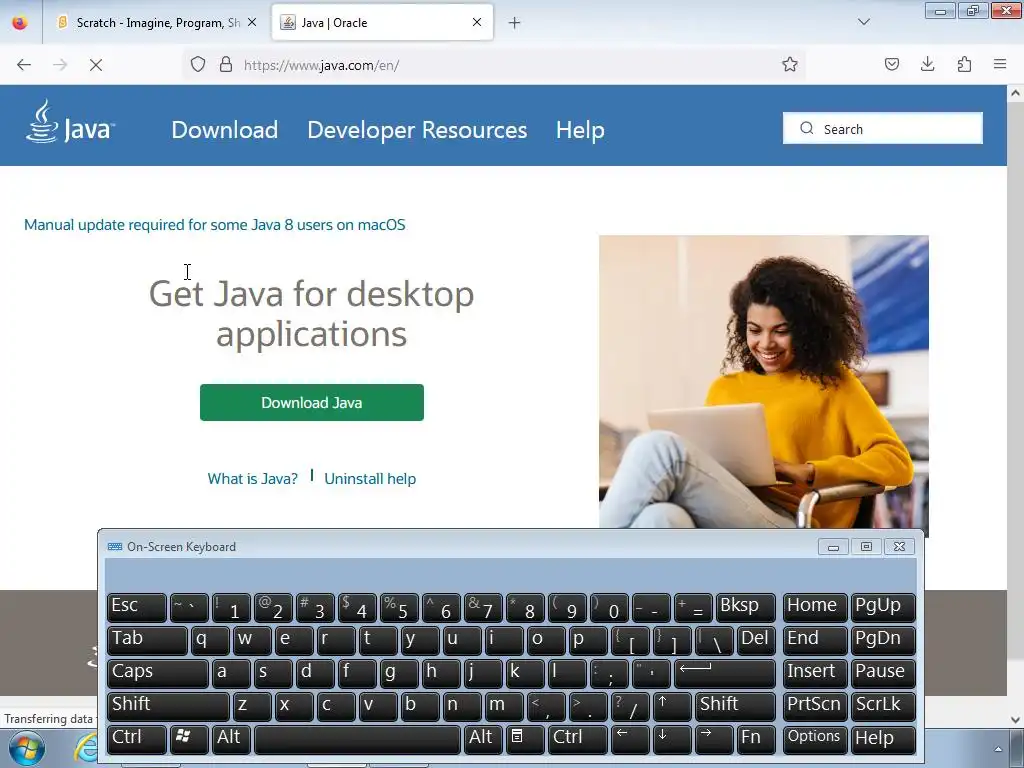Tap the number 5 key
Screen dimensions: 1024x768
(x=399, y=607)
